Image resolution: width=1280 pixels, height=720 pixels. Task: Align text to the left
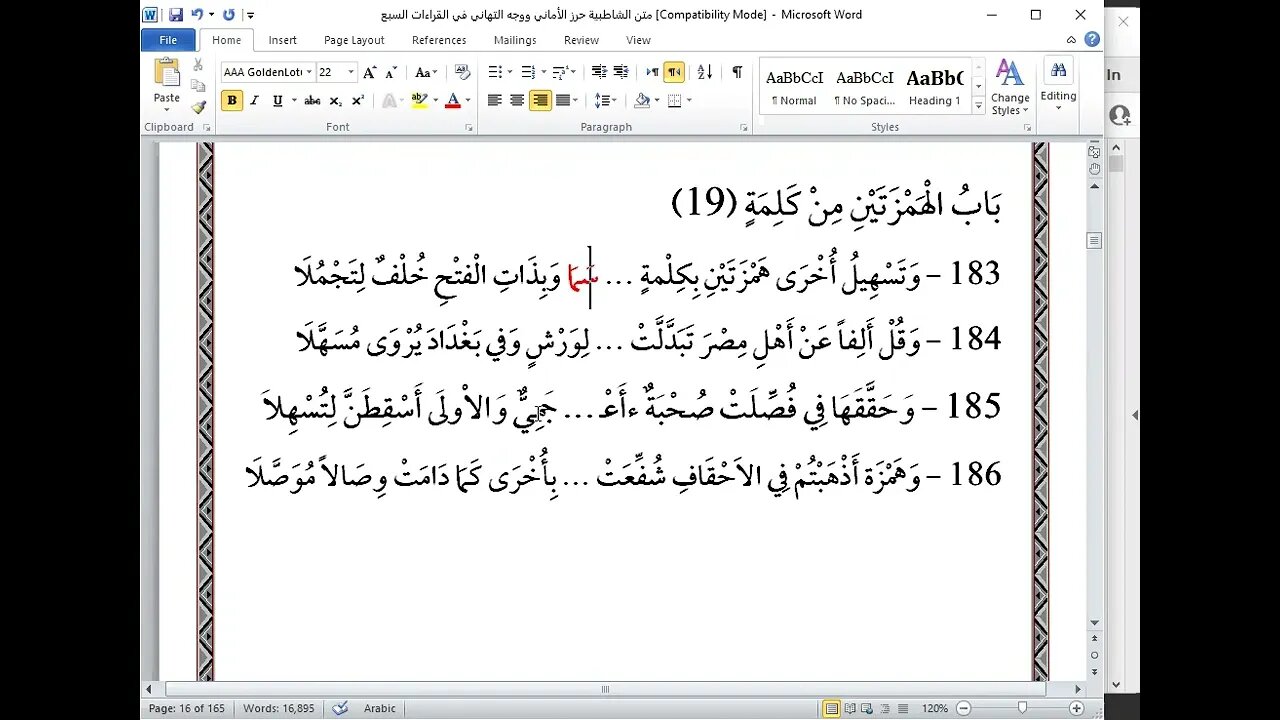494,100
